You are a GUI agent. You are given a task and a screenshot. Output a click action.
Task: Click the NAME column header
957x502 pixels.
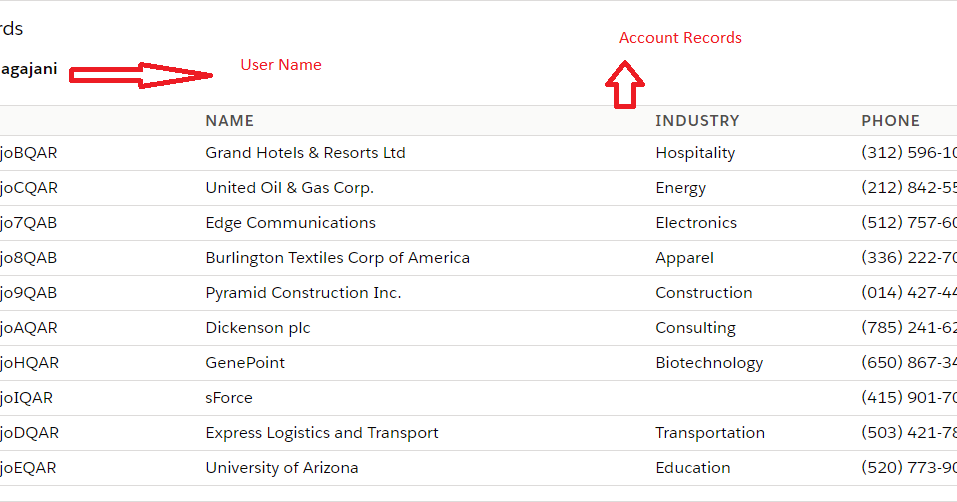click(229, 121)
